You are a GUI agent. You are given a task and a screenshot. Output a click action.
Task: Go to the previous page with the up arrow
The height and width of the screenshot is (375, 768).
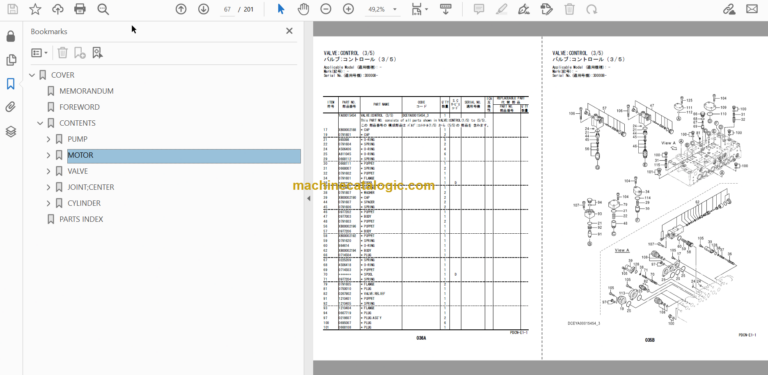coord(181,9)
